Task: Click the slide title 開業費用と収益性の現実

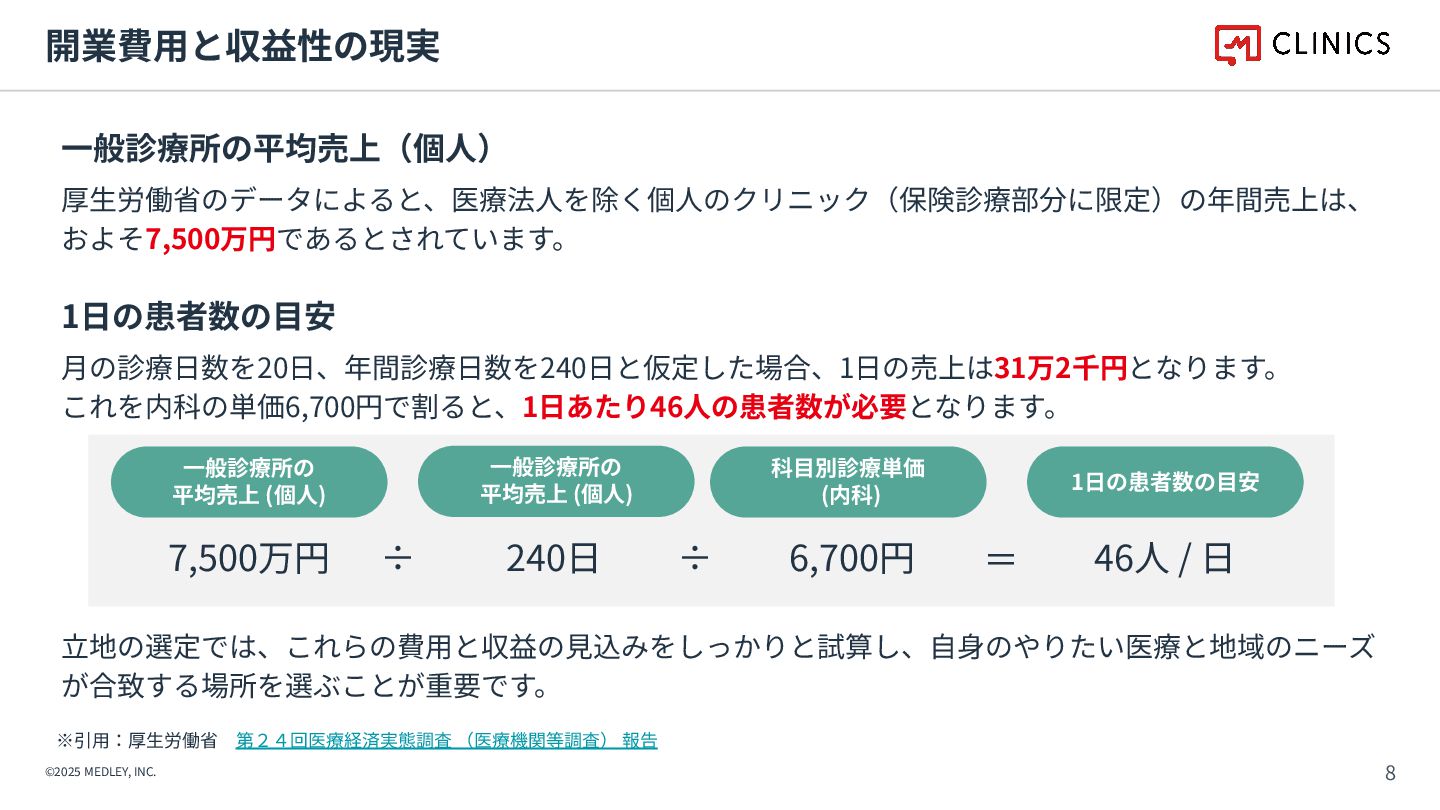Action: coord(243,46)
